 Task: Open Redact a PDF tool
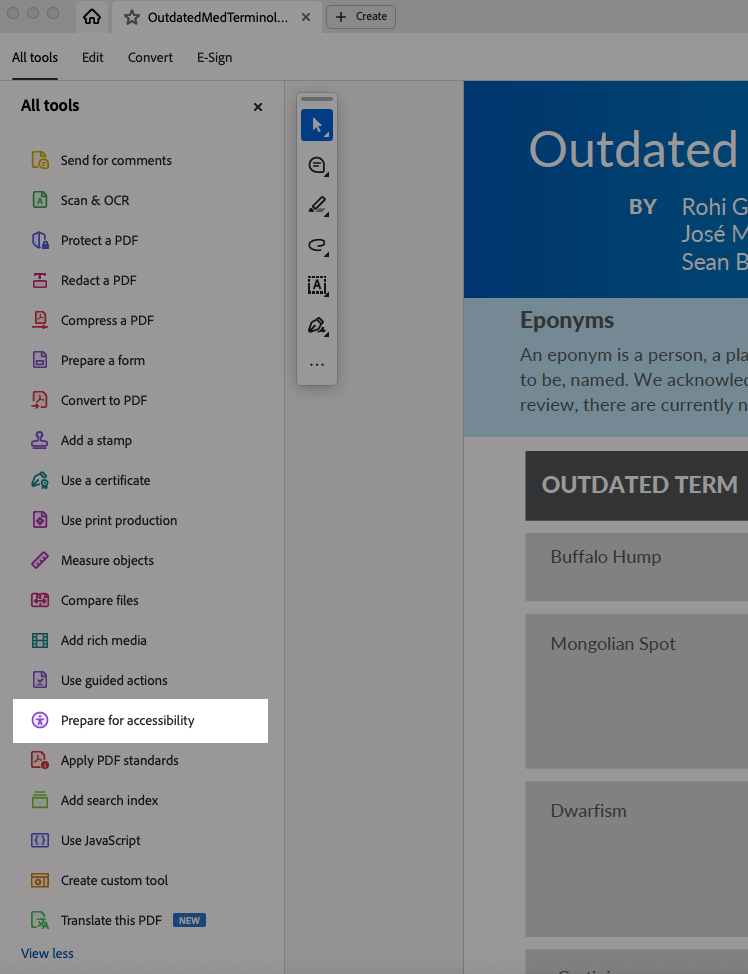tap(98, 280)
